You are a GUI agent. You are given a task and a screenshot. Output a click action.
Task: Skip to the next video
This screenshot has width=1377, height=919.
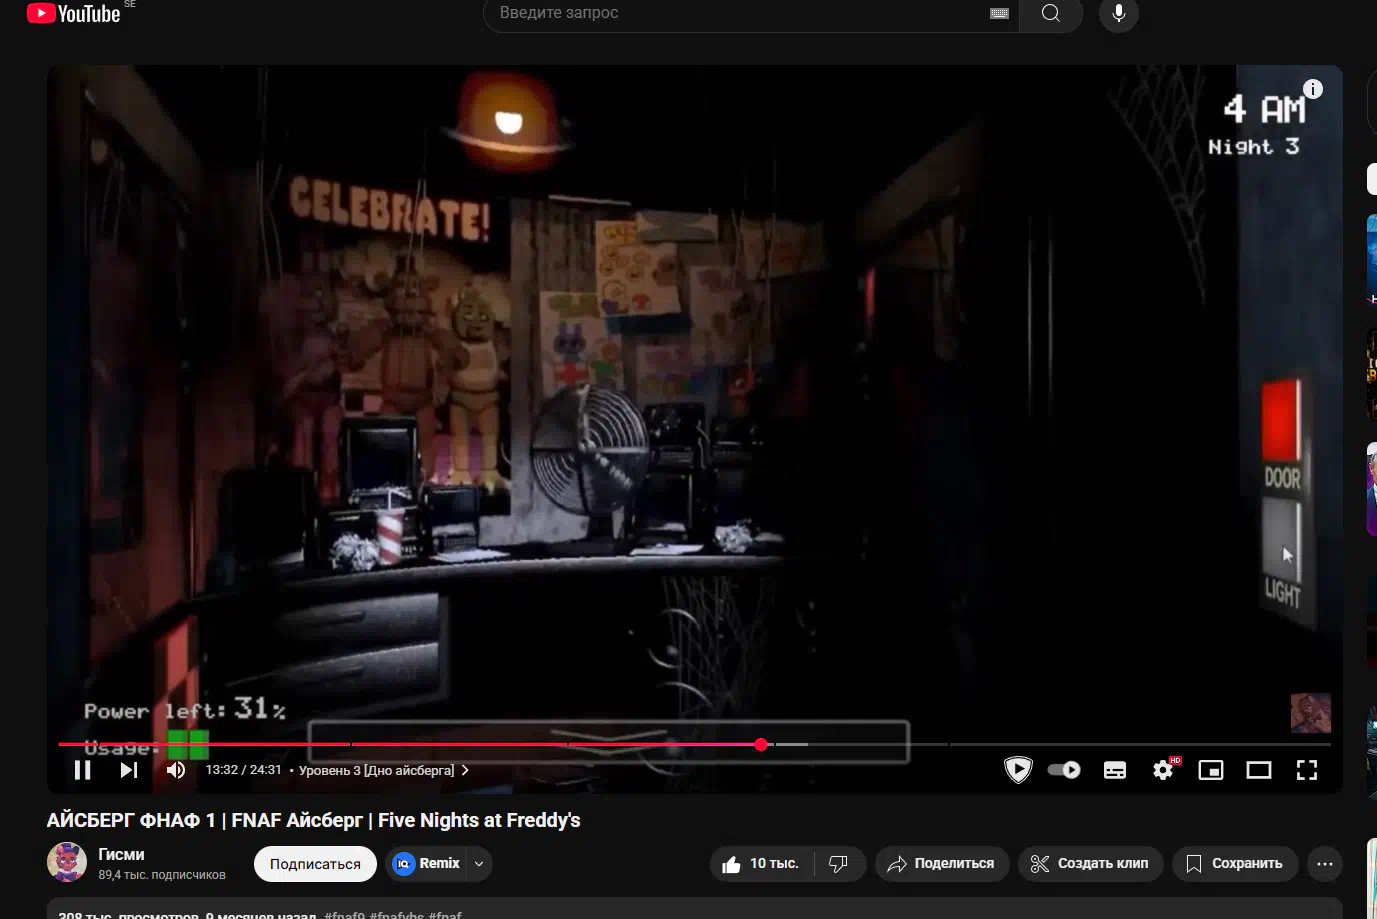pyautogui.click(x=129, y=770)
